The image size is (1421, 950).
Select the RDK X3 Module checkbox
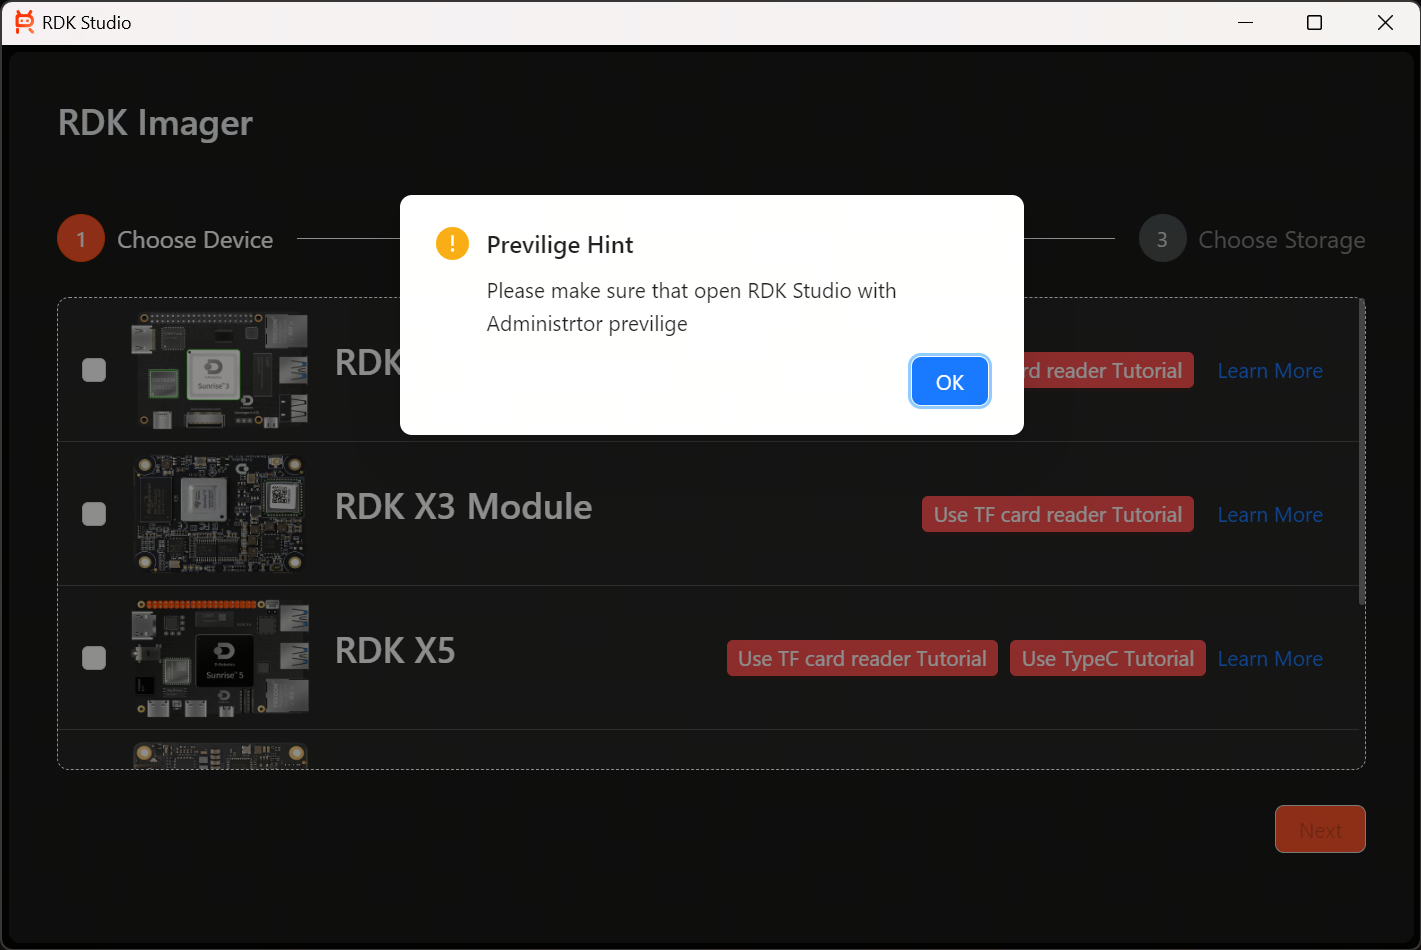[94, 514]
